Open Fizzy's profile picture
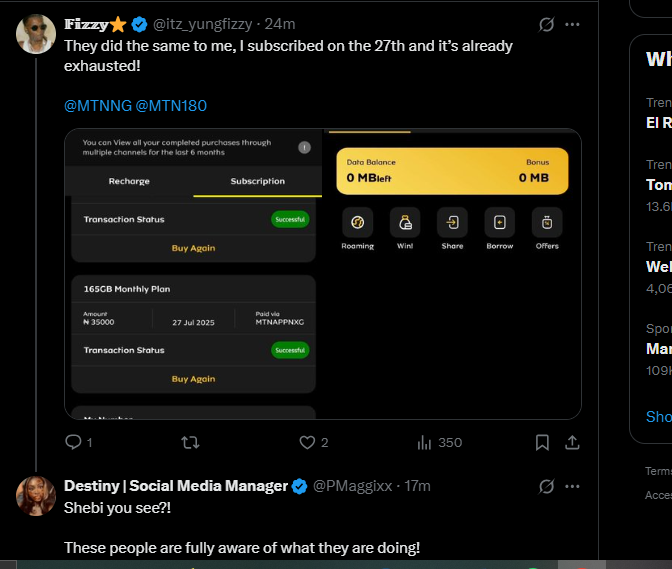Viewport: 672px width, 569px height. (x=36, y=35)
